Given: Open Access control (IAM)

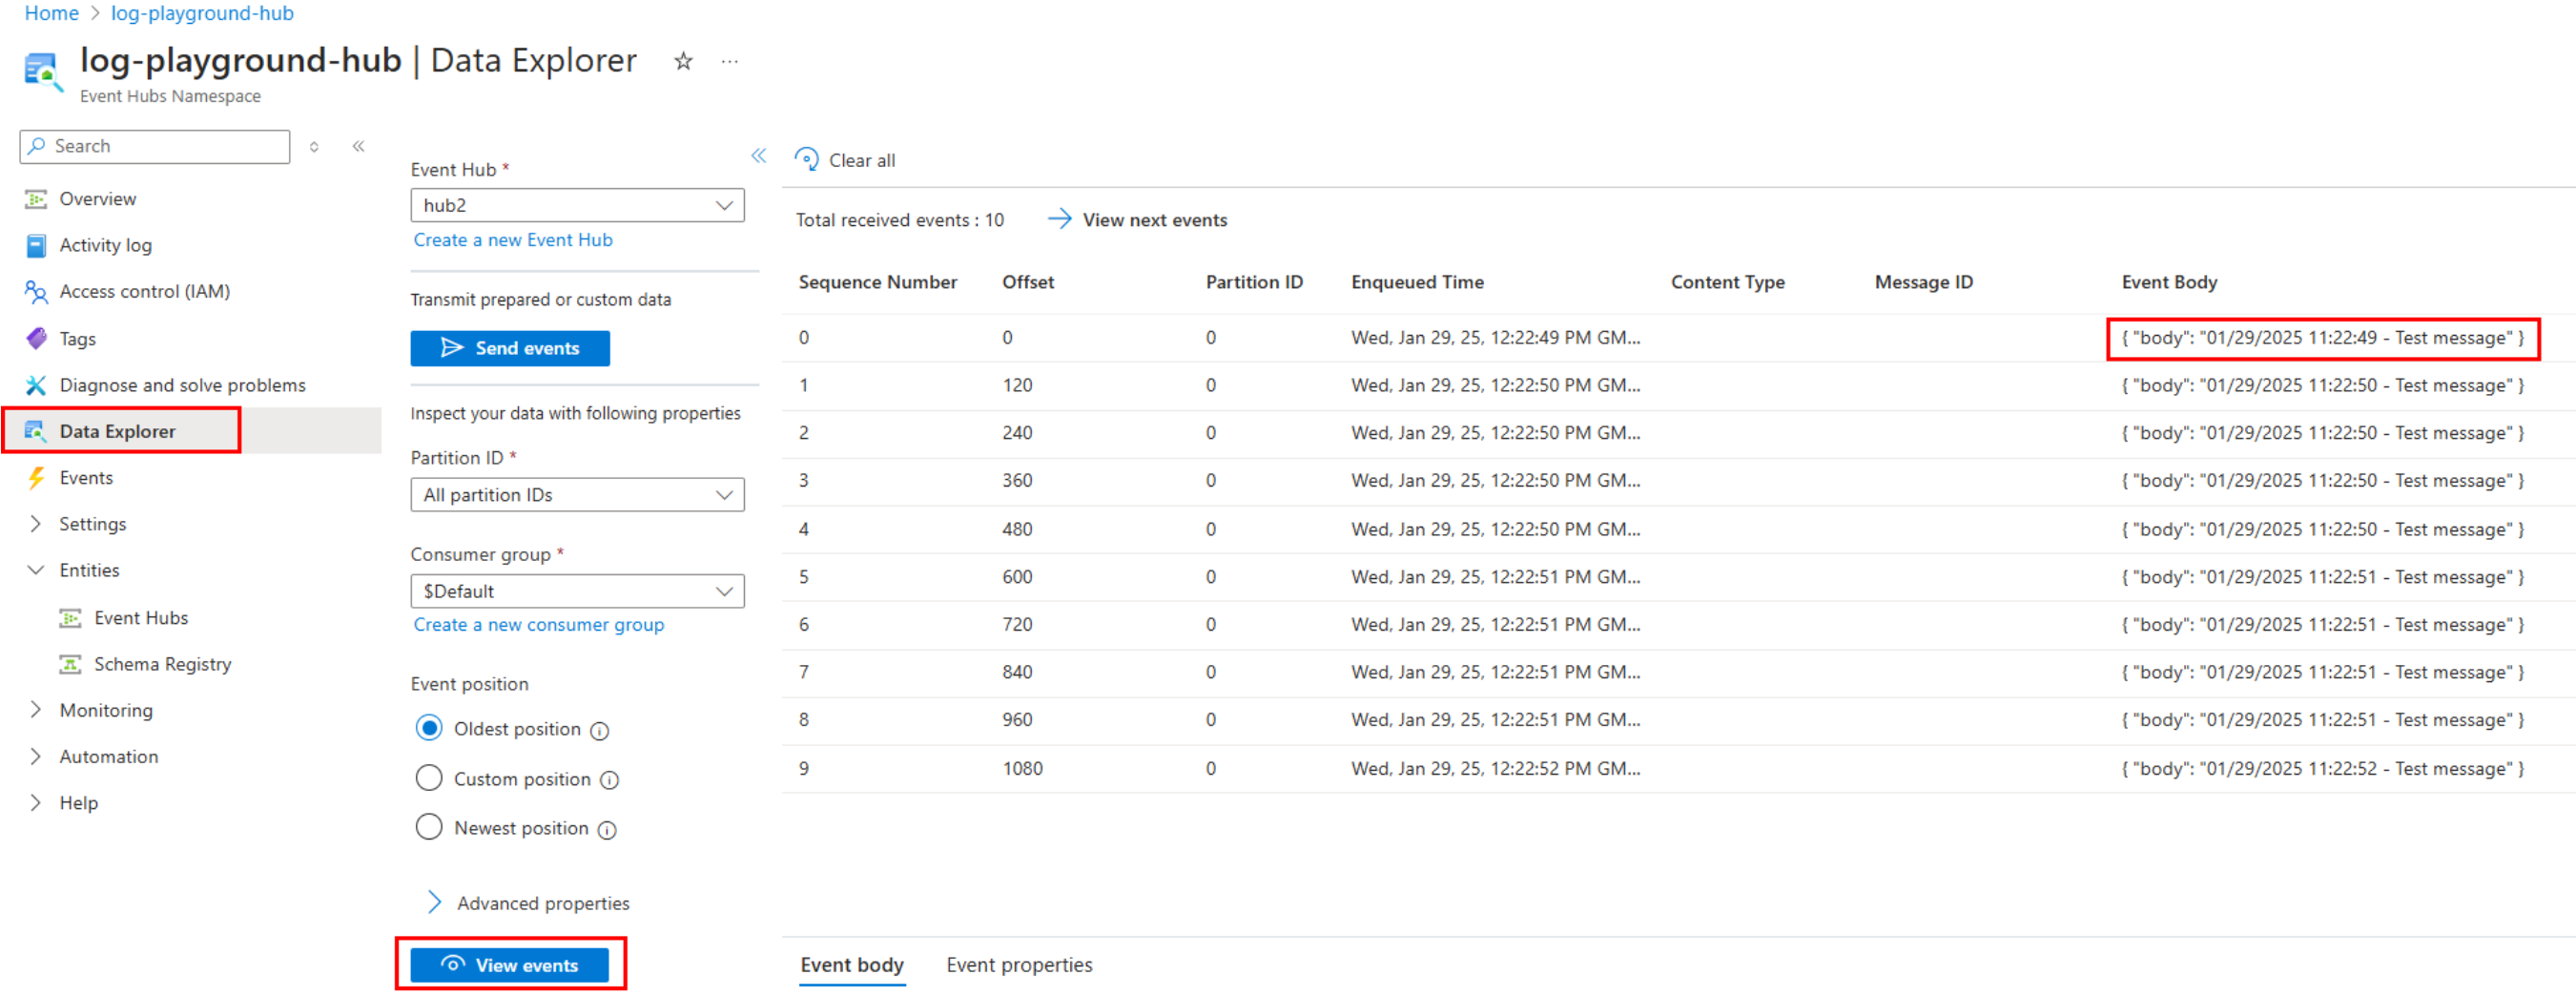Looking at the screenshot, I should (144, 291).
